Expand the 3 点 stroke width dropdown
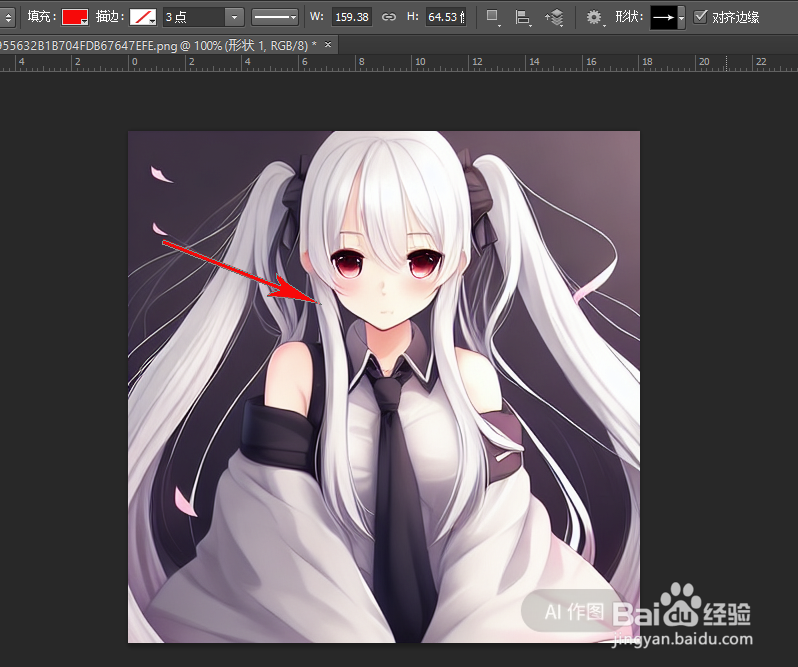Screen dimensions: 798x667 point(234,17)
